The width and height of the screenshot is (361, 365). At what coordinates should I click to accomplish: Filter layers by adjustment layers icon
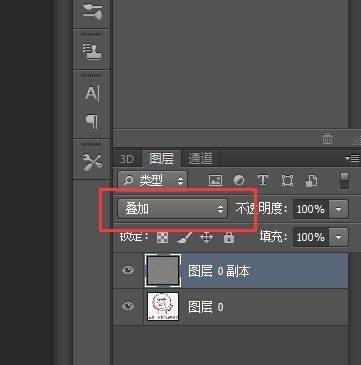[239, 180]
